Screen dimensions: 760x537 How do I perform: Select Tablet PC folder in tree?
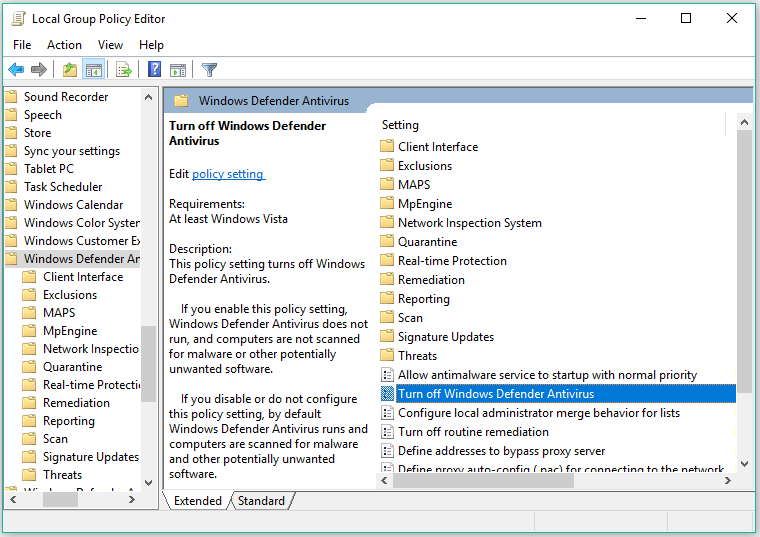click(x=48, y=169)
